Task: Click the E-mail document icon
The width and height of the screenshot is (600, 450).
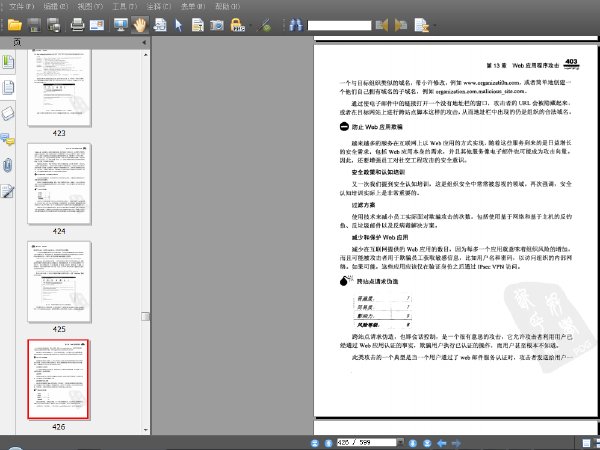Action: click(97, 25)
